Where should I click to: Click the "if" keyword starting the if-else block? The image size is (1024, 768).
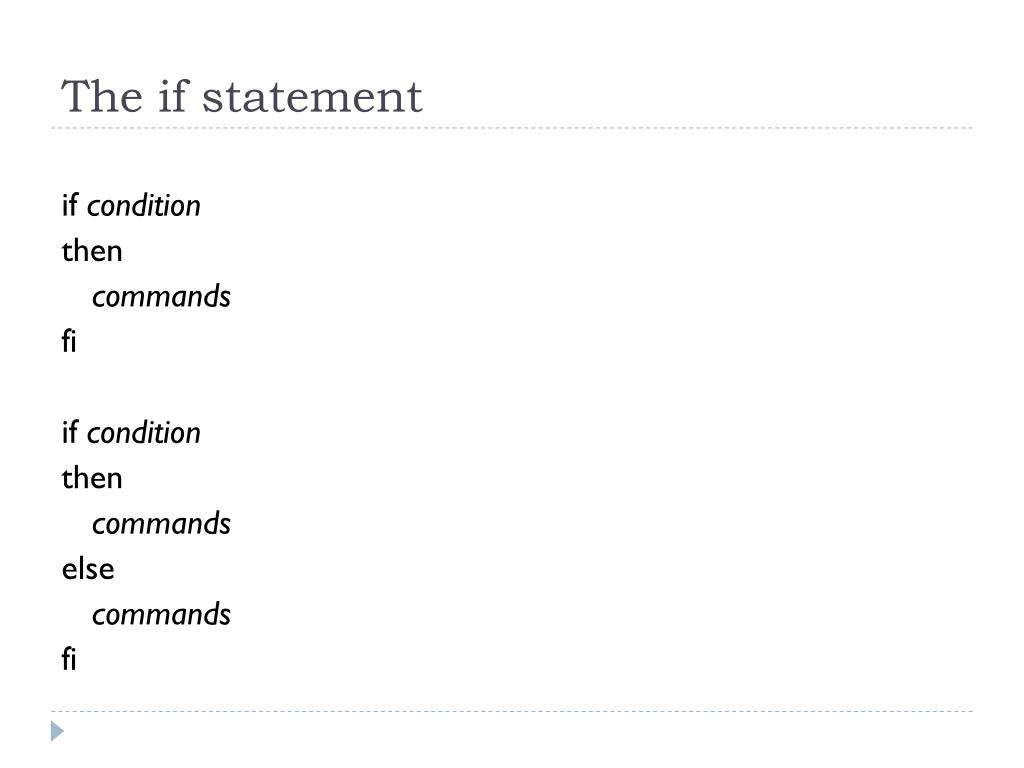[x=69, y=432]
